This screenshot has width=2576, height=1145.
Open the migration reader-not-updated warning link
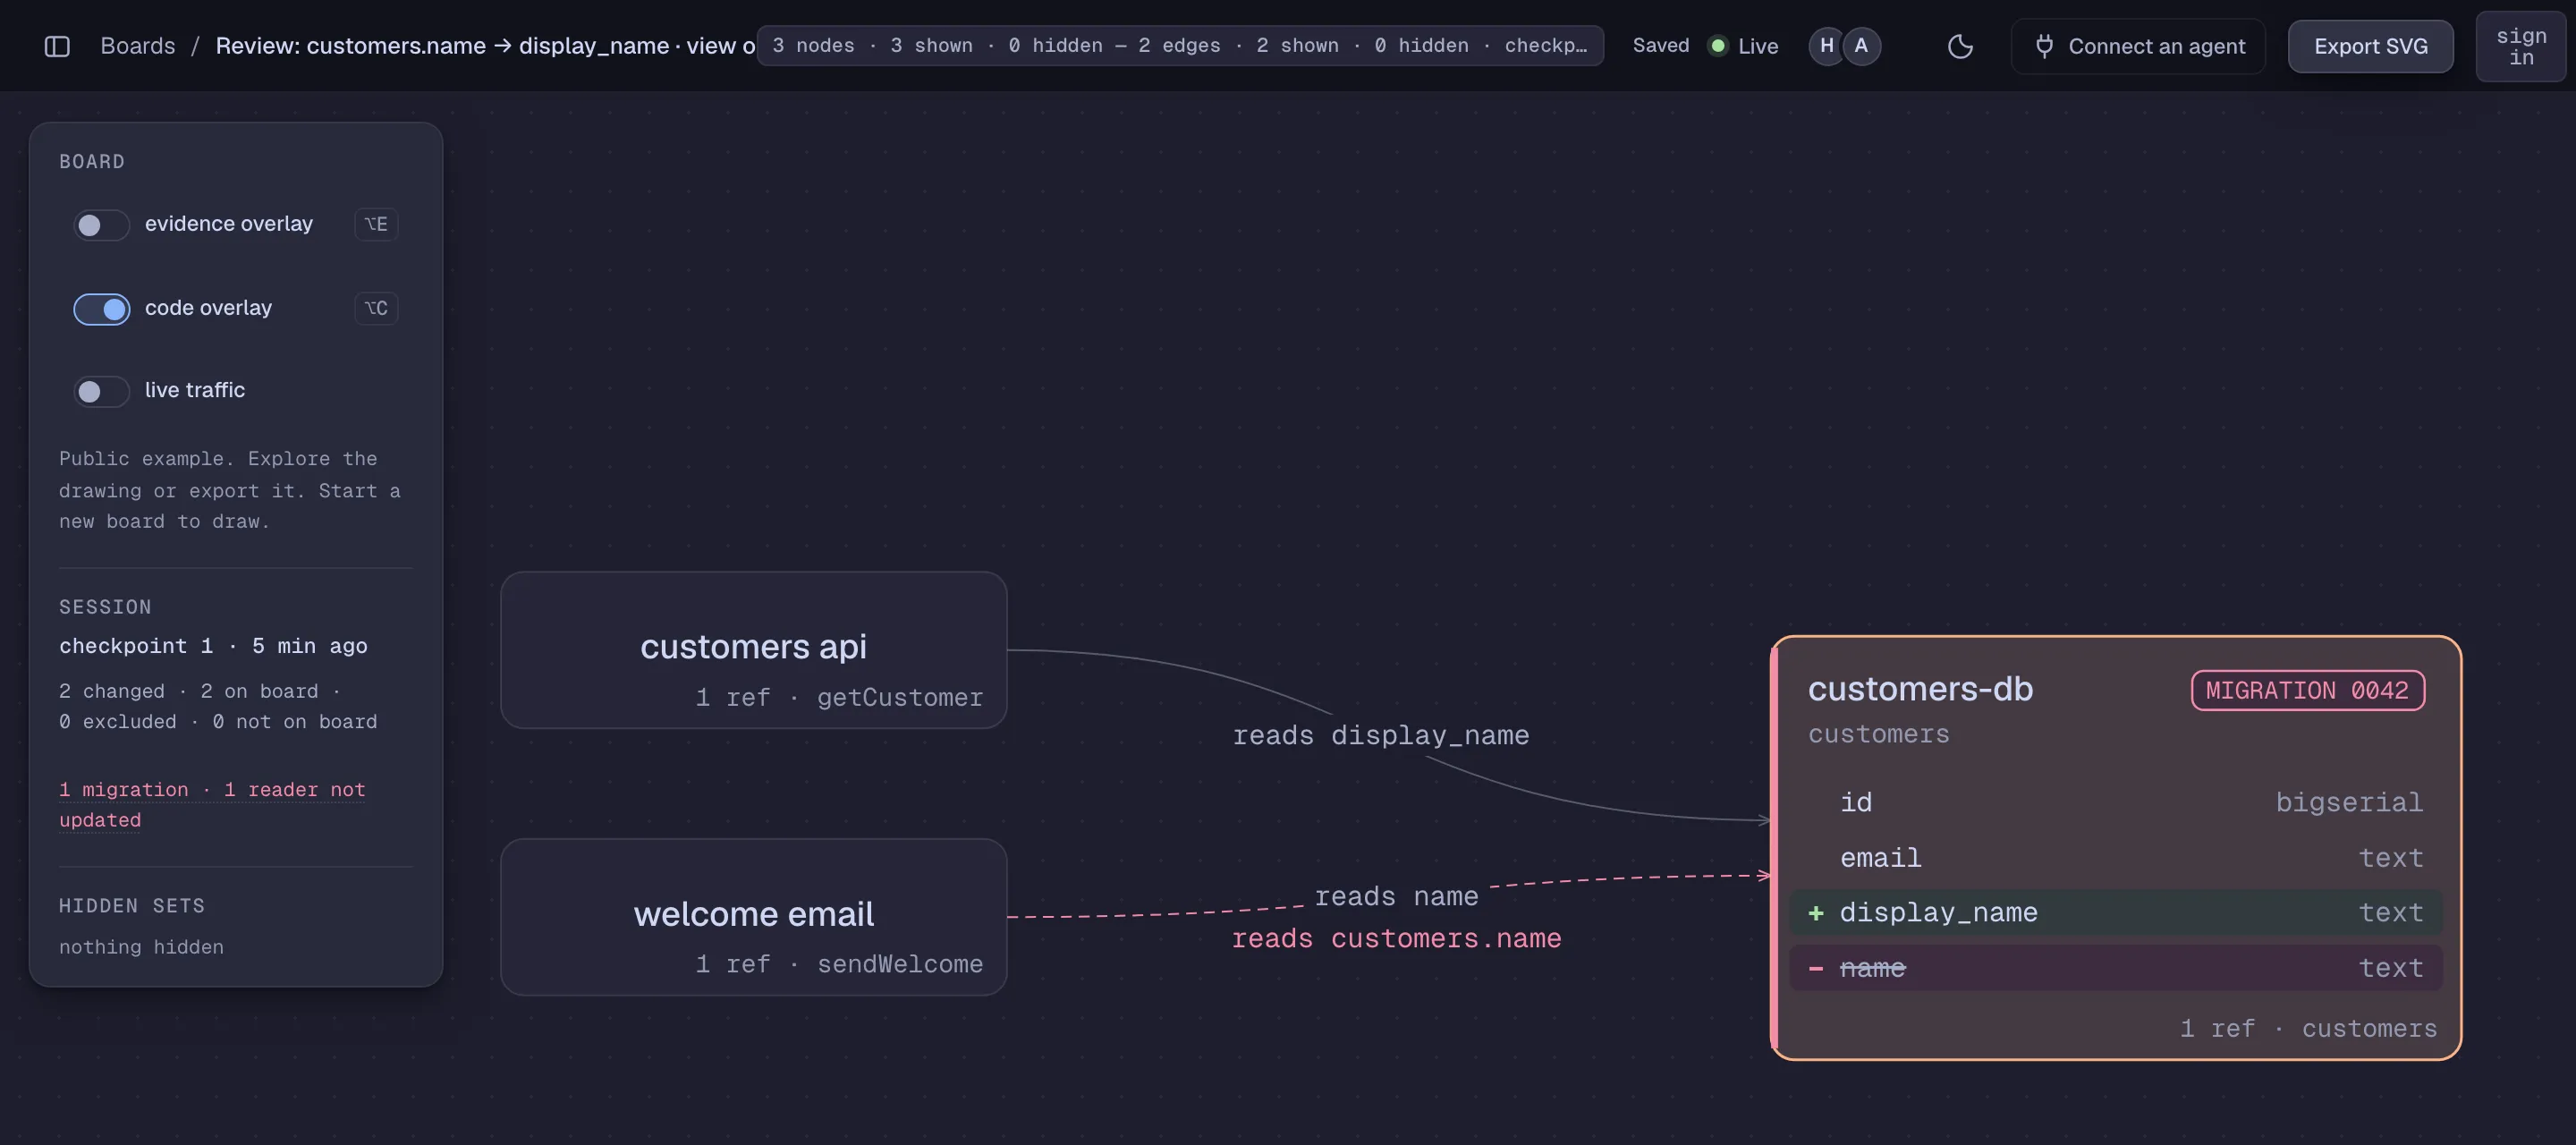tap(212, 804)
